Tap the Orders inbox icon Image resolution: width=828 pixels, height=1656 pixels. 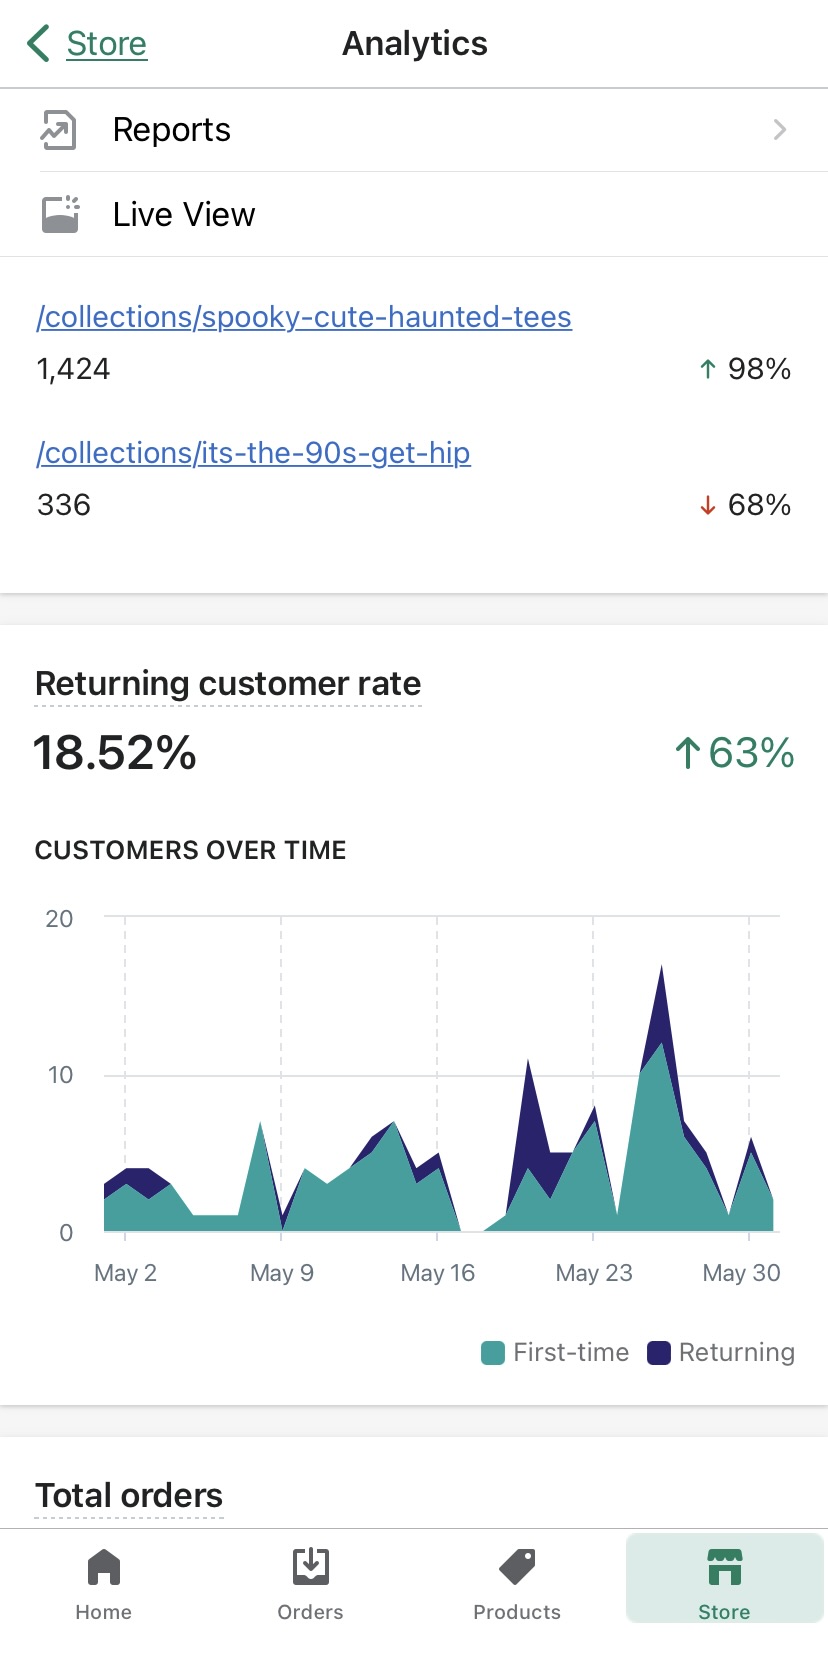(311, 1567)
